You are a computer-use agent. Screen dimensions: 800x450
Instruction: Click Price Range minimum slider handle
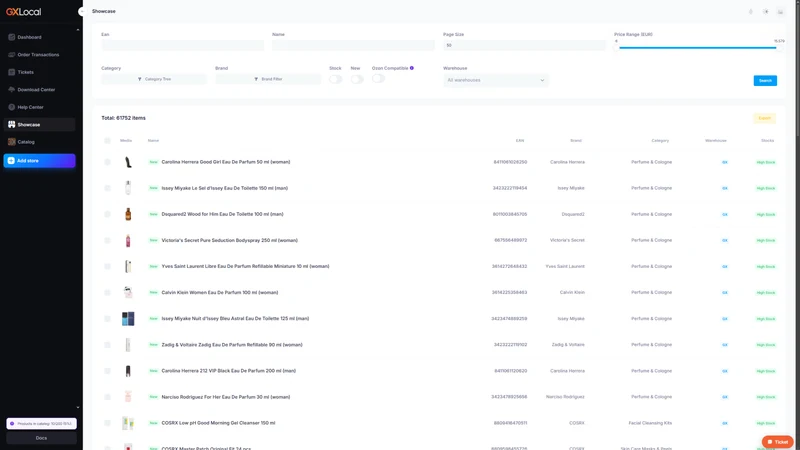point(617,47)
